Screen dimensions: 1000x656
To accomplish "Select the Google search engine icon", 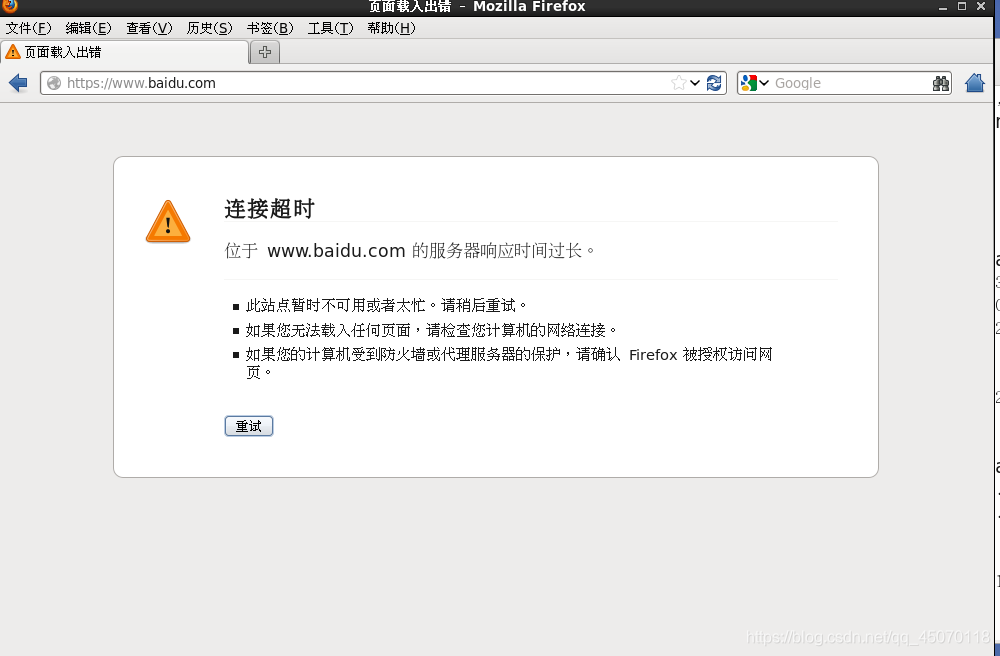I will tap(749, 83).
